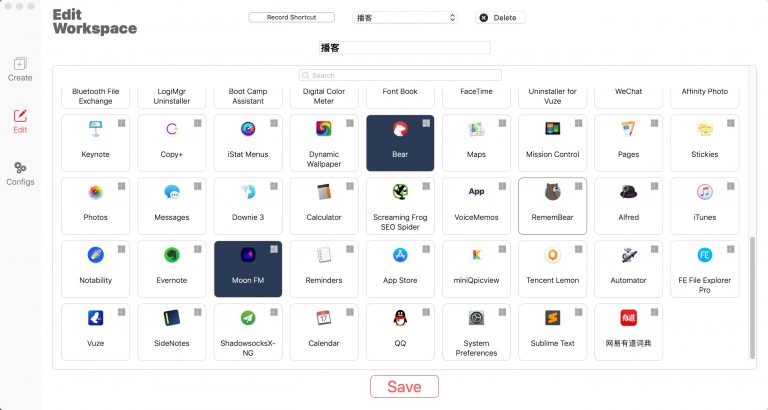Screen dimensions: 768x410
Task: Click the dropdown arrows beside workspace name
Action: tap(452, 18)
